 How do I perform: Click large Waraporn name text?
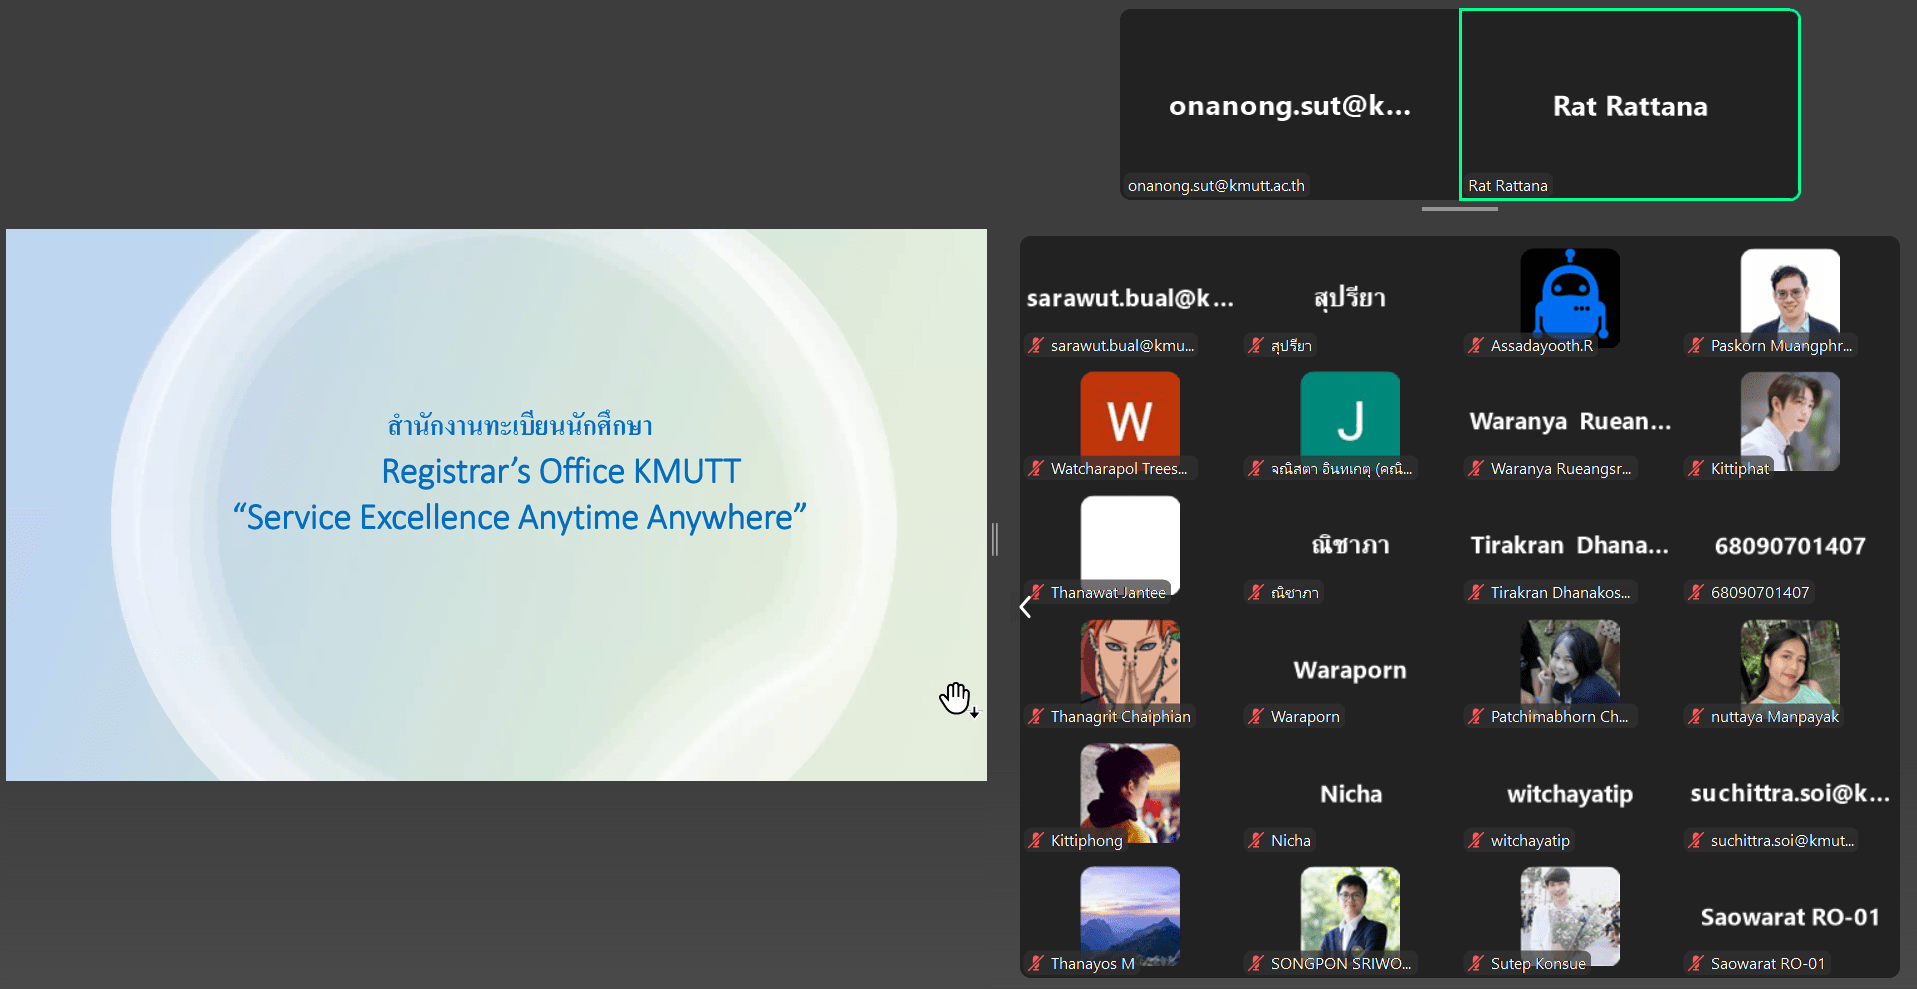1350,670
